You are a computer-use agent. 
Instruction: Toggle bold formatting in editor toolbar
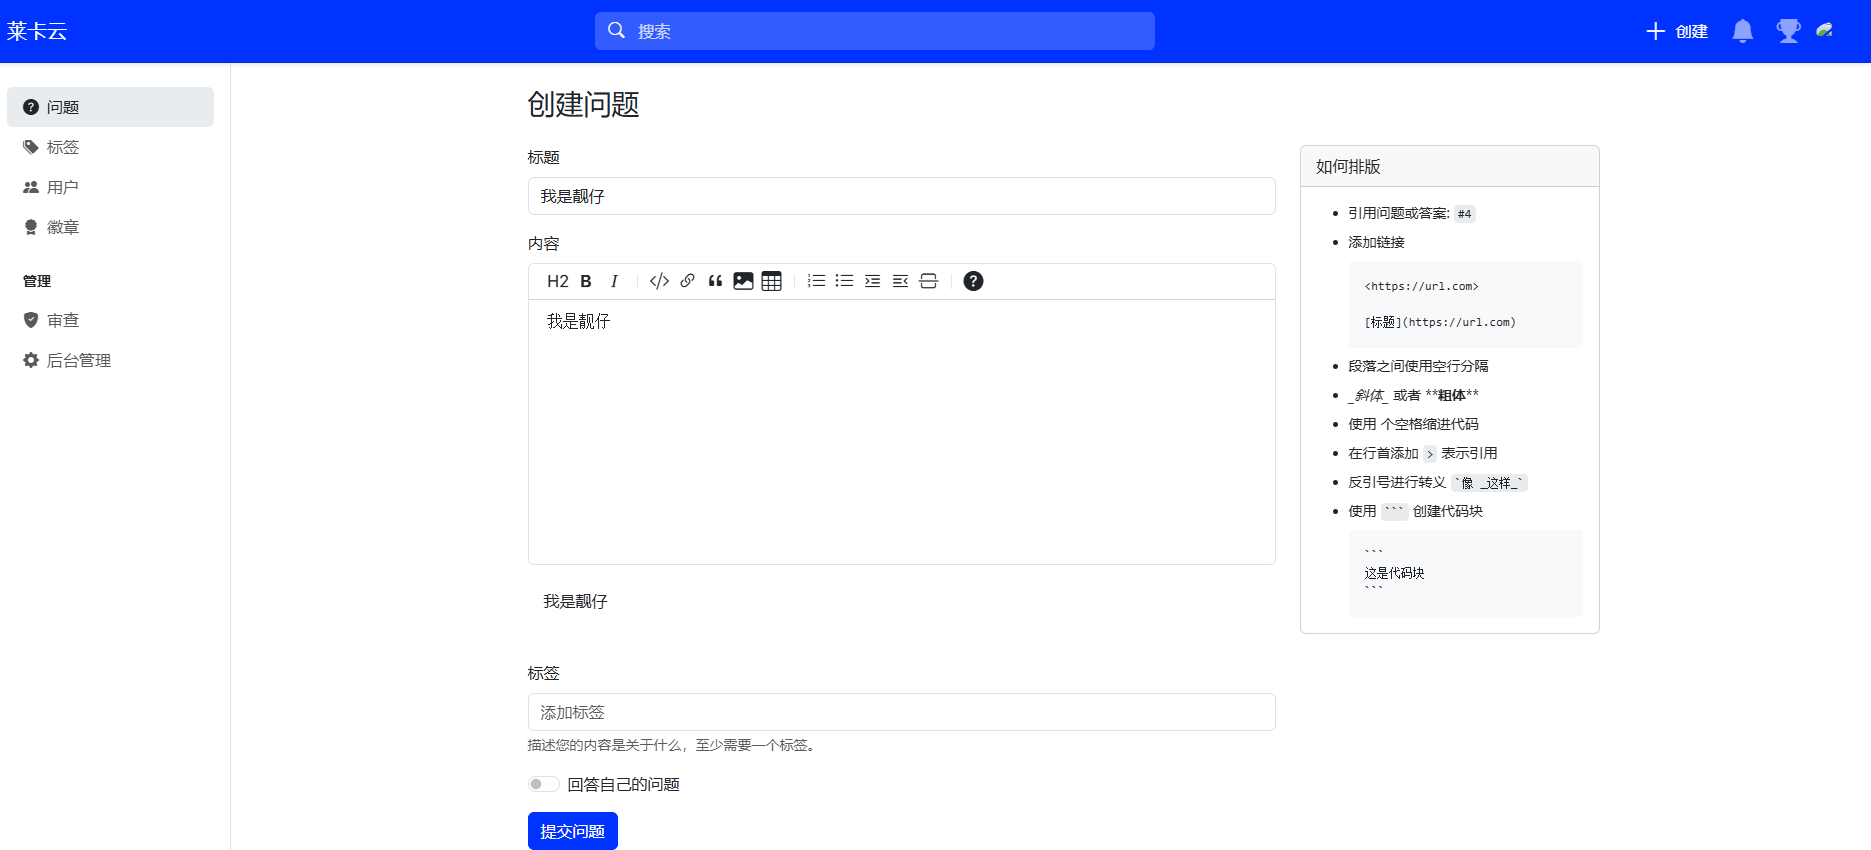(x=586, y=281)
